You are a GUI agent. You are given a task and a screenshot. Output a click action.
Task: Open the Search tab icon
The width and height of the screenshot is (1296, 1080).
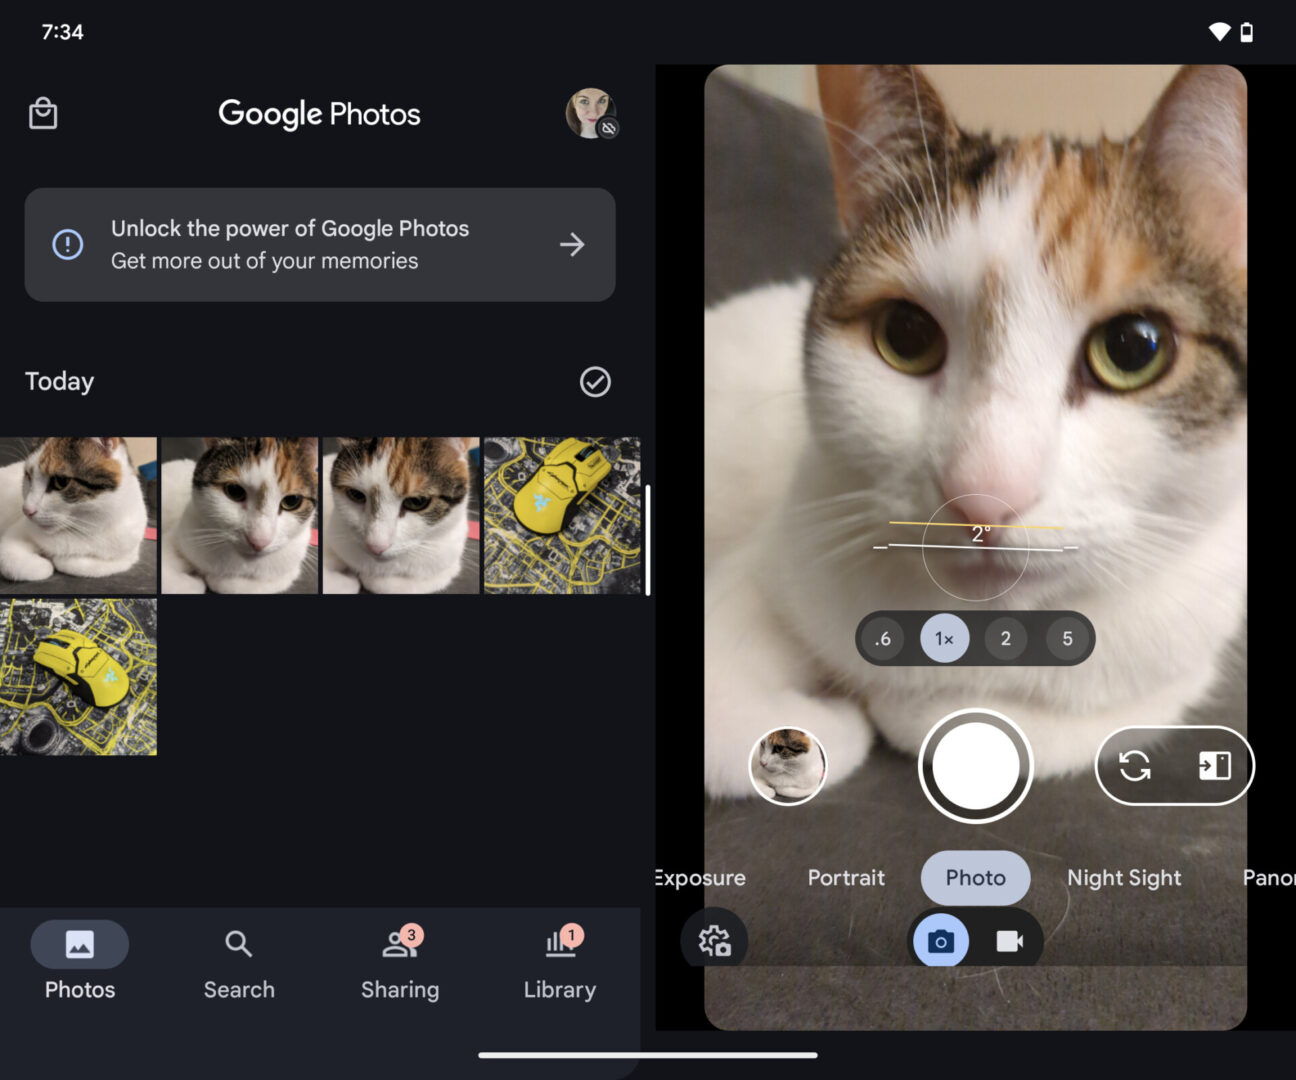tap(239, 944)
